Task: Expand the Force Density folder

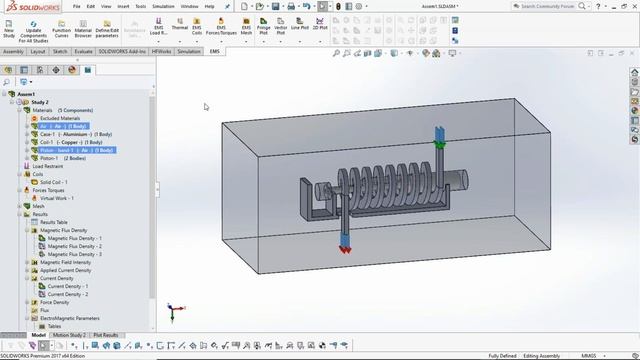Action: [27, 302]
